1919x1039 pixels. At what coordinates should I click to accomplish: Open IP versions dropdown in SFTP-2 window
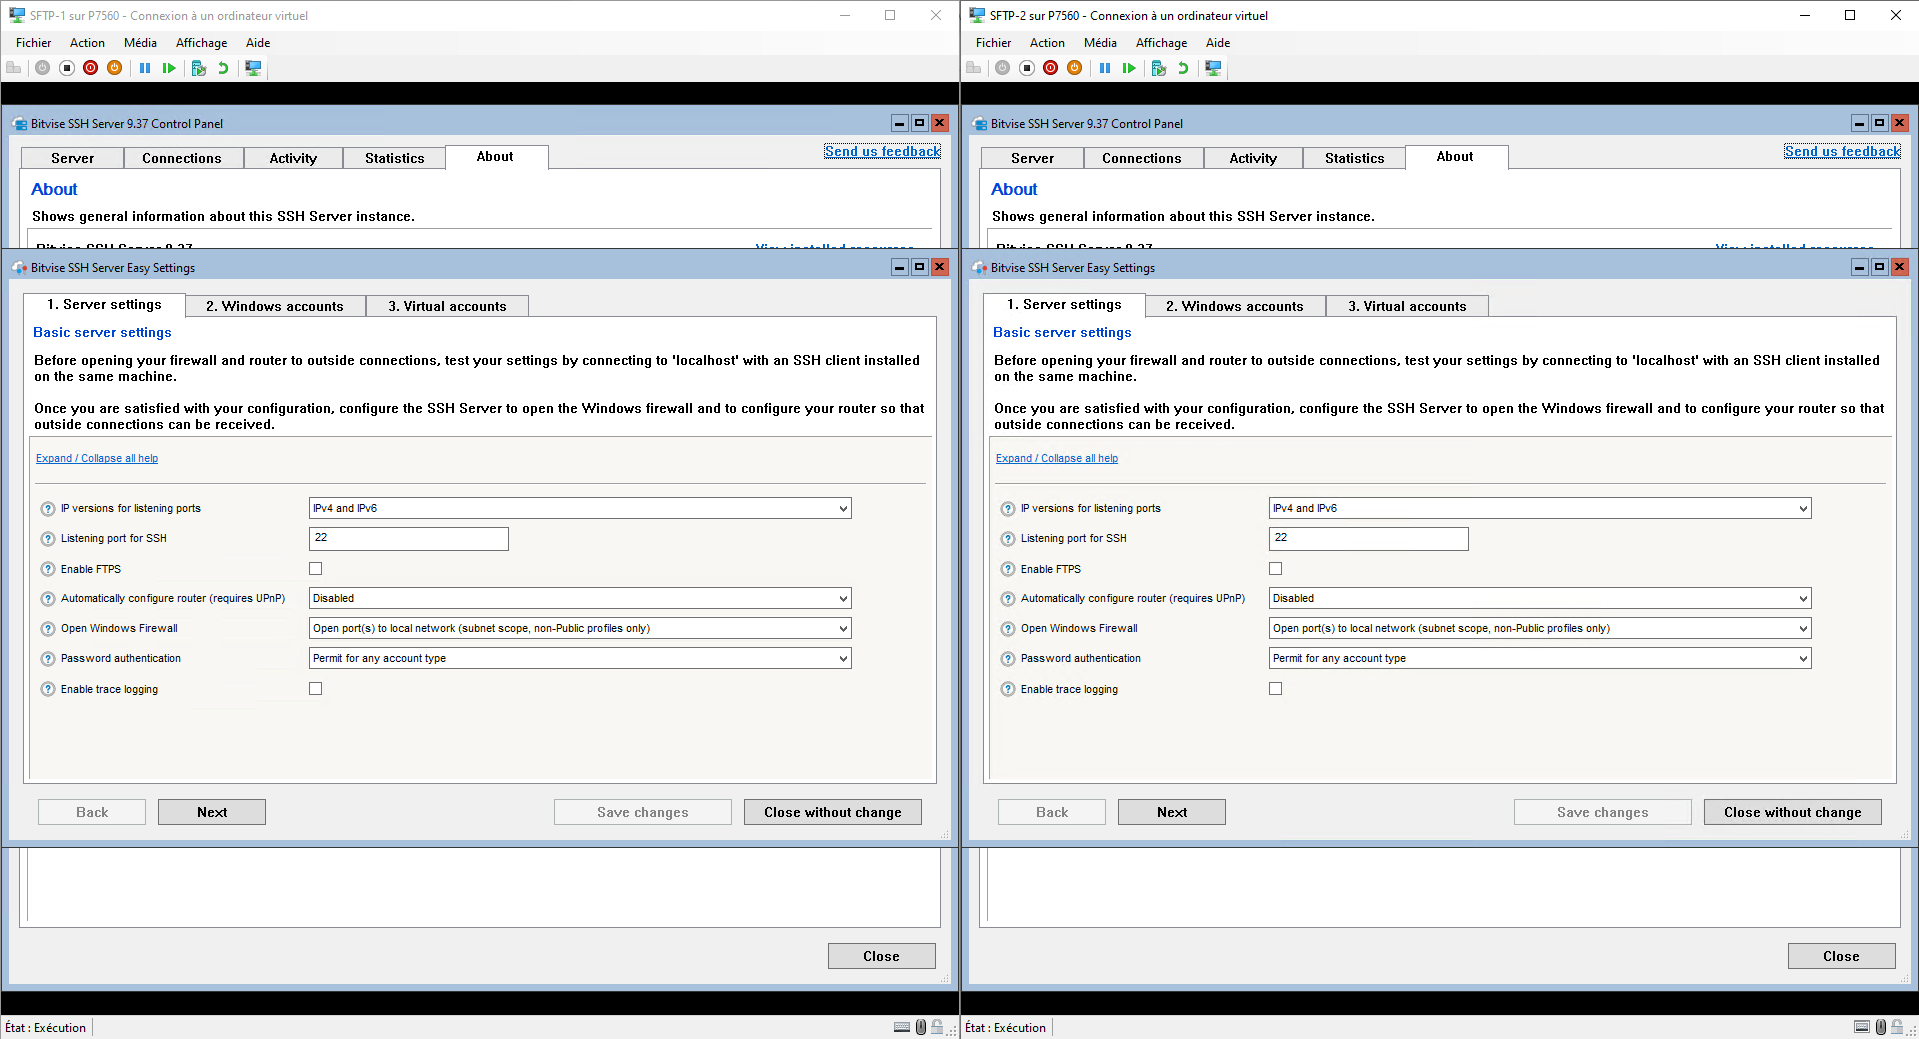tap(1540, 508)
